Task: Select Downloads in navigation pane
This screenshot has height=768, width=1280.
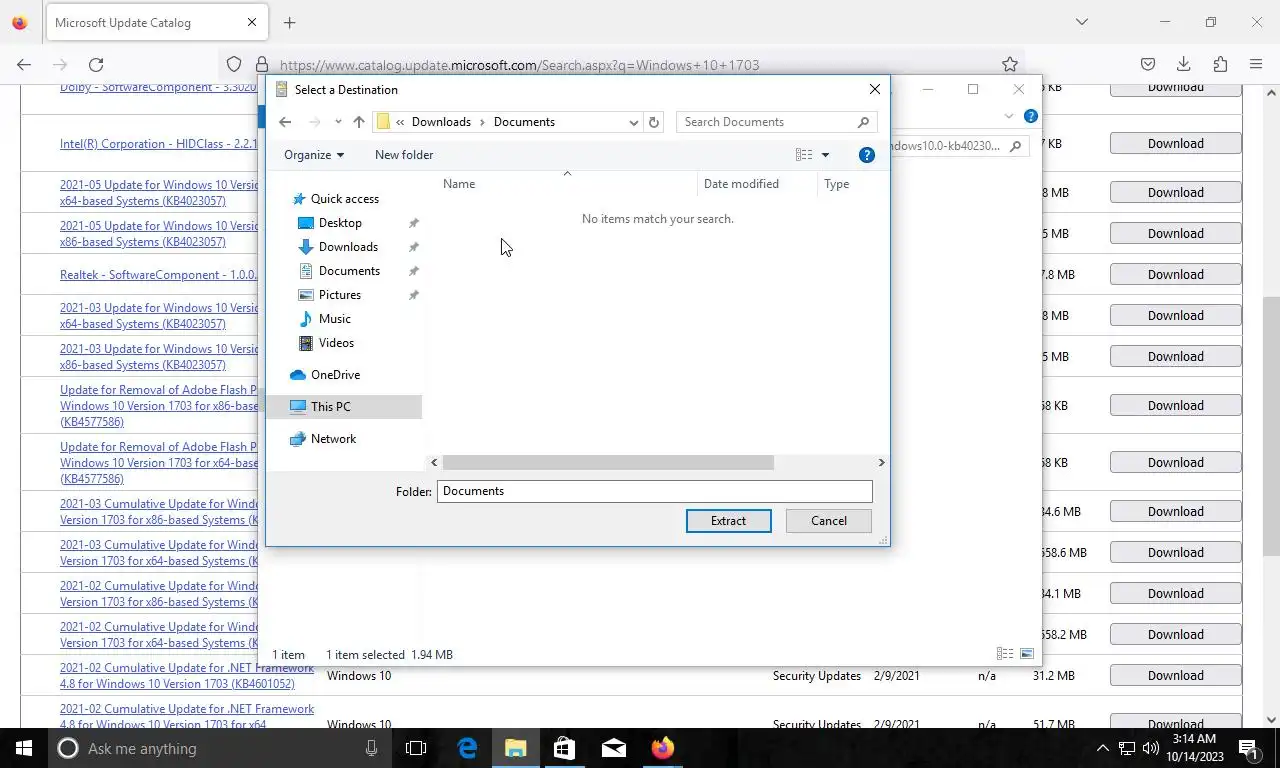Action: [348, 247]
